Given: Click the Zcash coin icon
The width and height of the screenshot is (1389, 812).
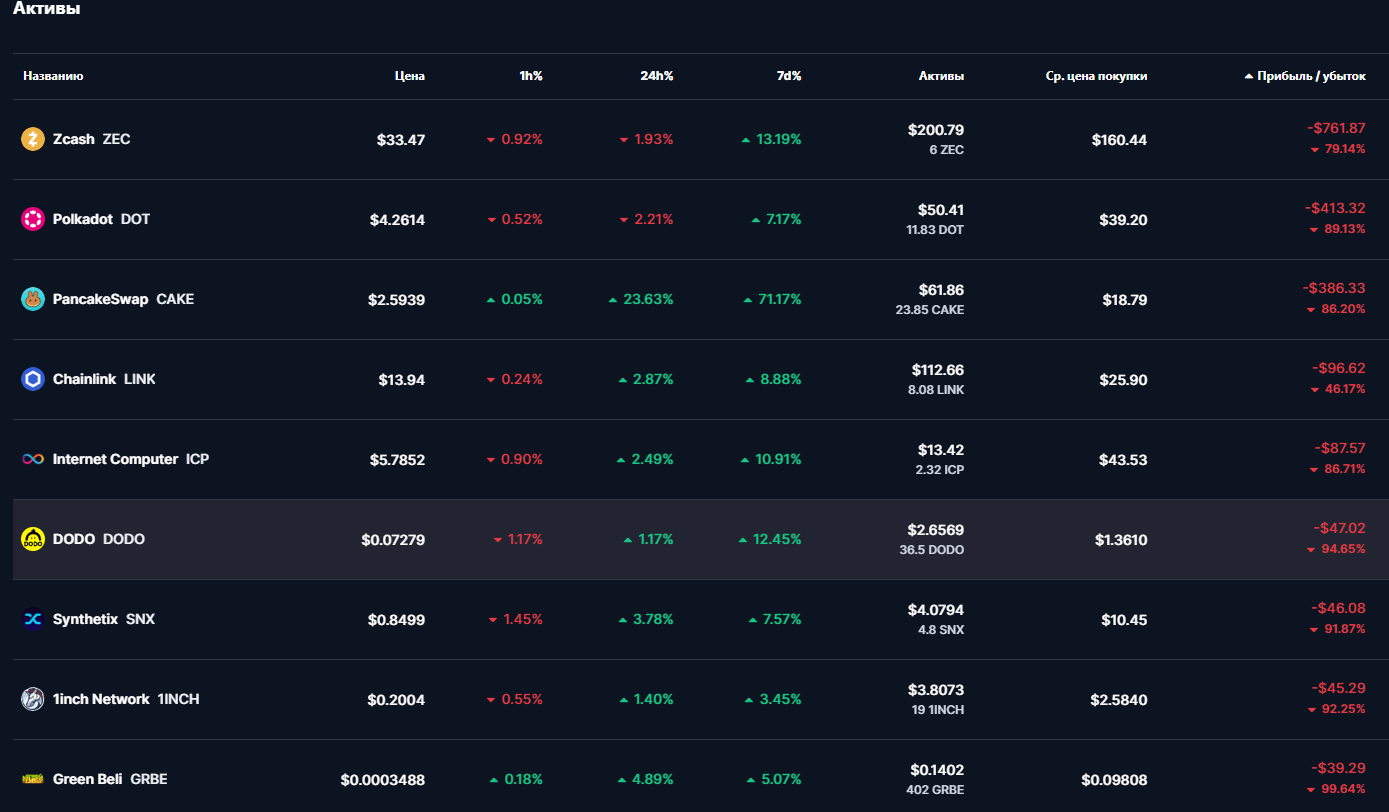Looking at the screenshot, I should point(33,139).
